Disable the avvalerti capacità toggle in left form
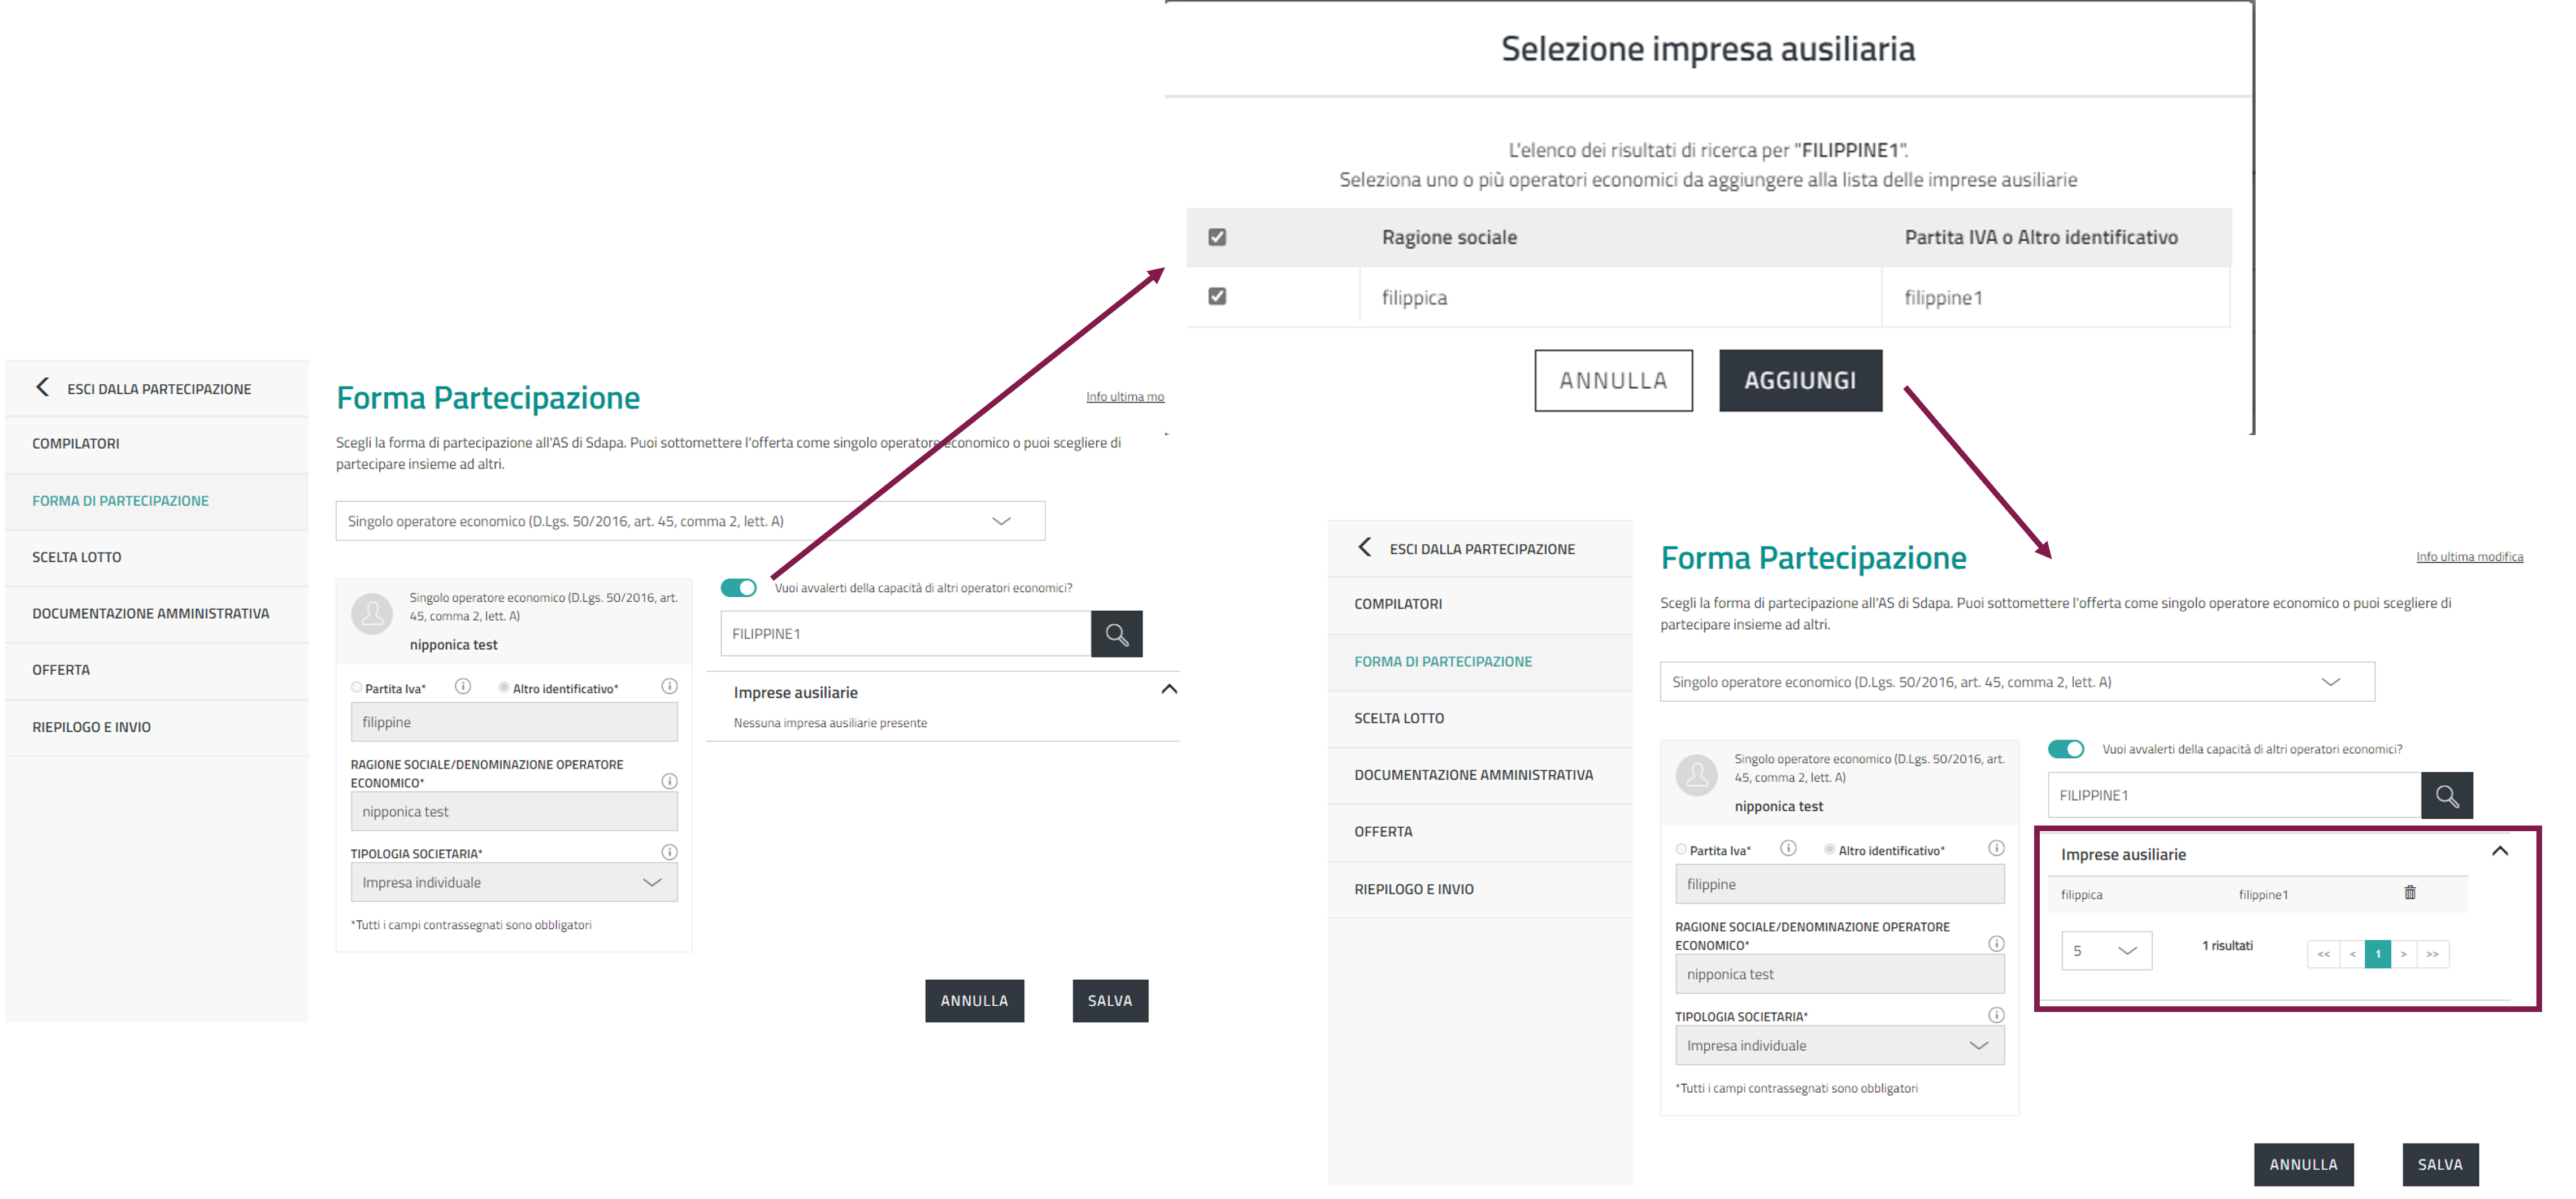2576x1199 pixels. (x=739, y=588)
